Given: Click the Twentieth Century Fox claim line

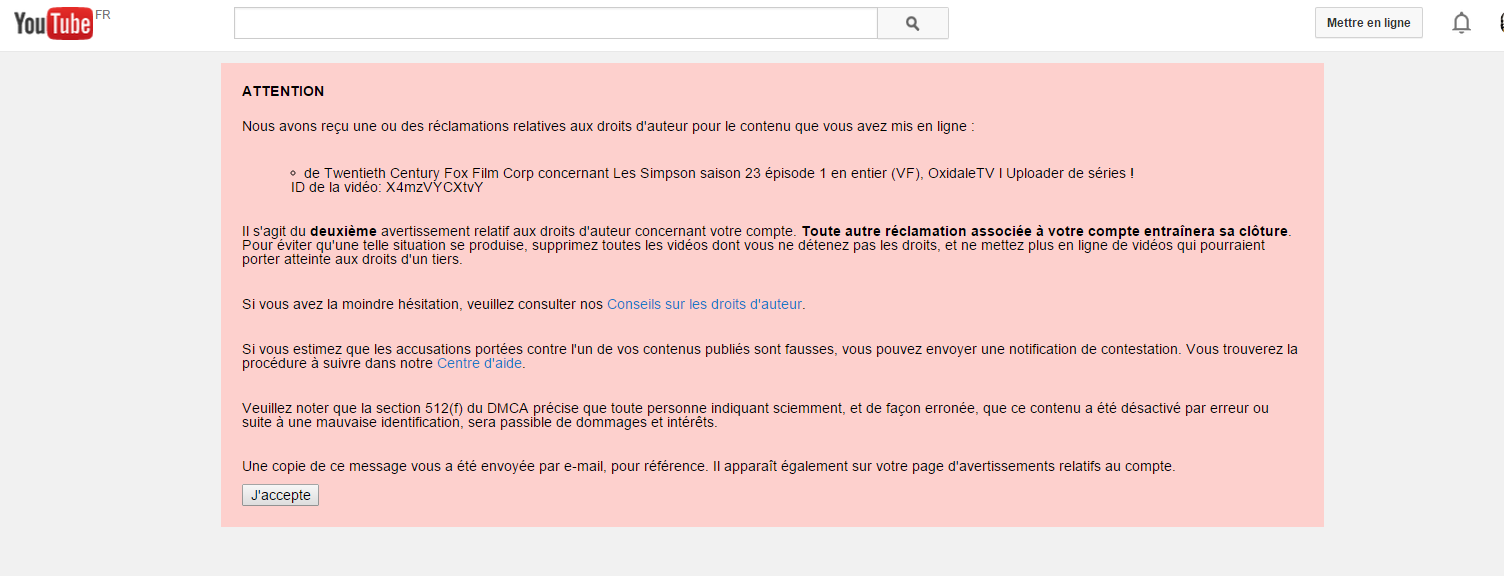Looking at the screenshot, I should [x=718, y=173].
